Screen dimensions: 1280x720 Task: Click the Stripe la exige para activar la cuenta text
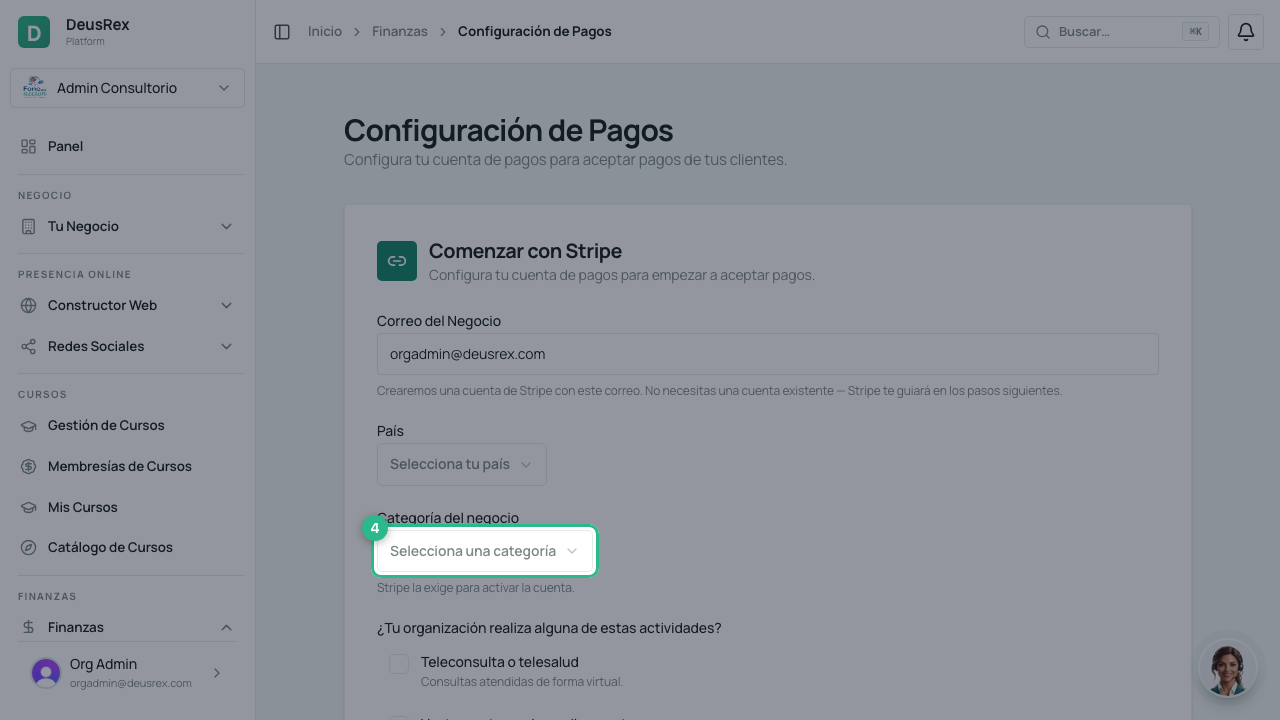click(x=476, y=588)
